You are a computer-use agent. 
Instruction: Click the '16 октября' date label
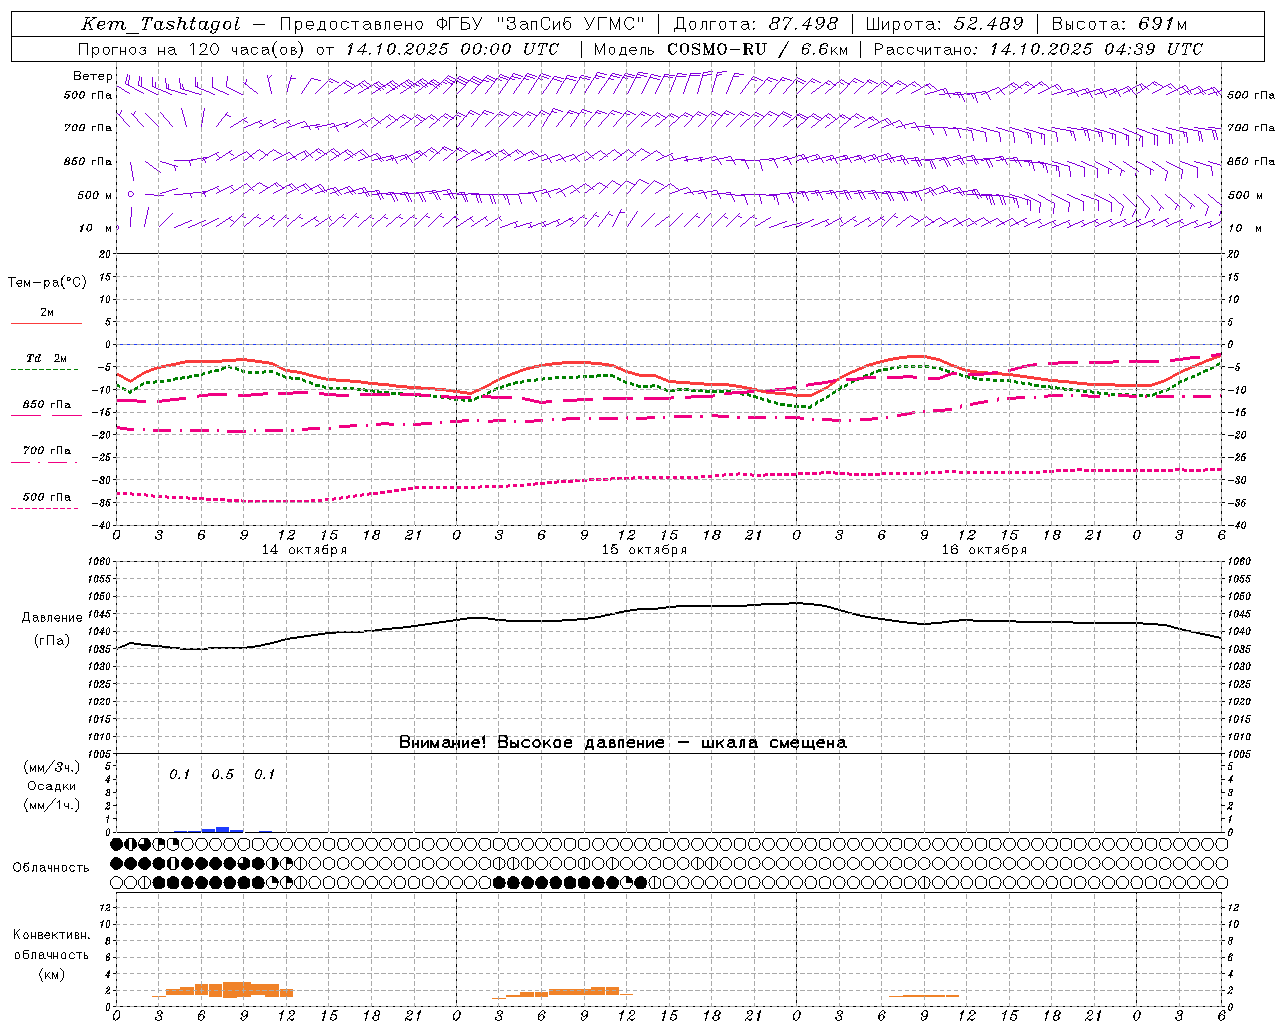(984, 550)
